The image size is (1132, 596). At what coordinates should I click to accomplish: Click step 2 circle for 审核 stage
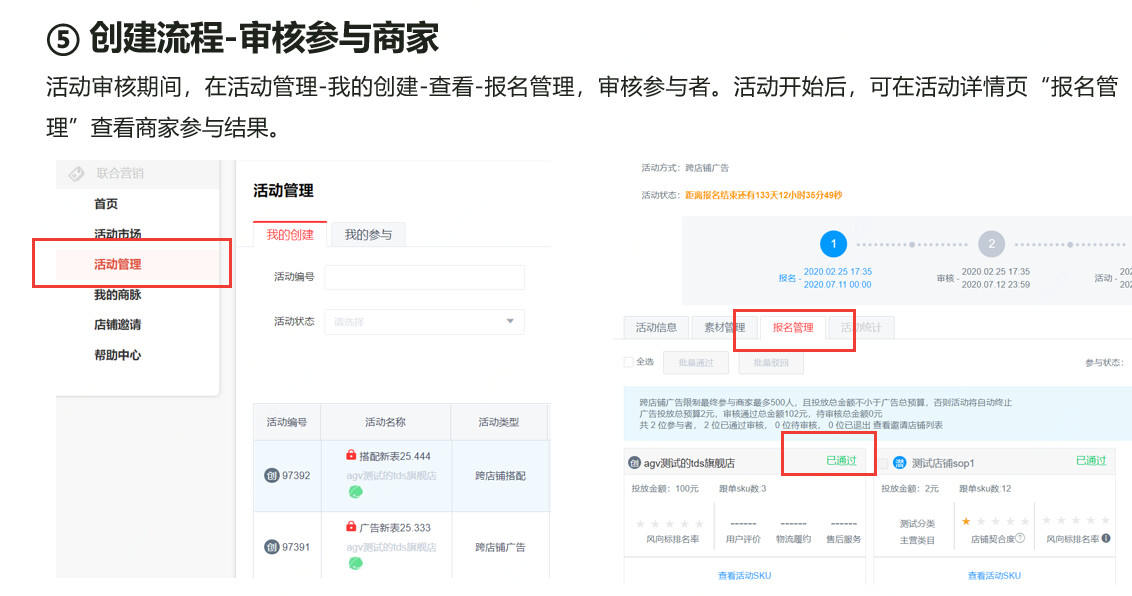(x=991, y=244)
